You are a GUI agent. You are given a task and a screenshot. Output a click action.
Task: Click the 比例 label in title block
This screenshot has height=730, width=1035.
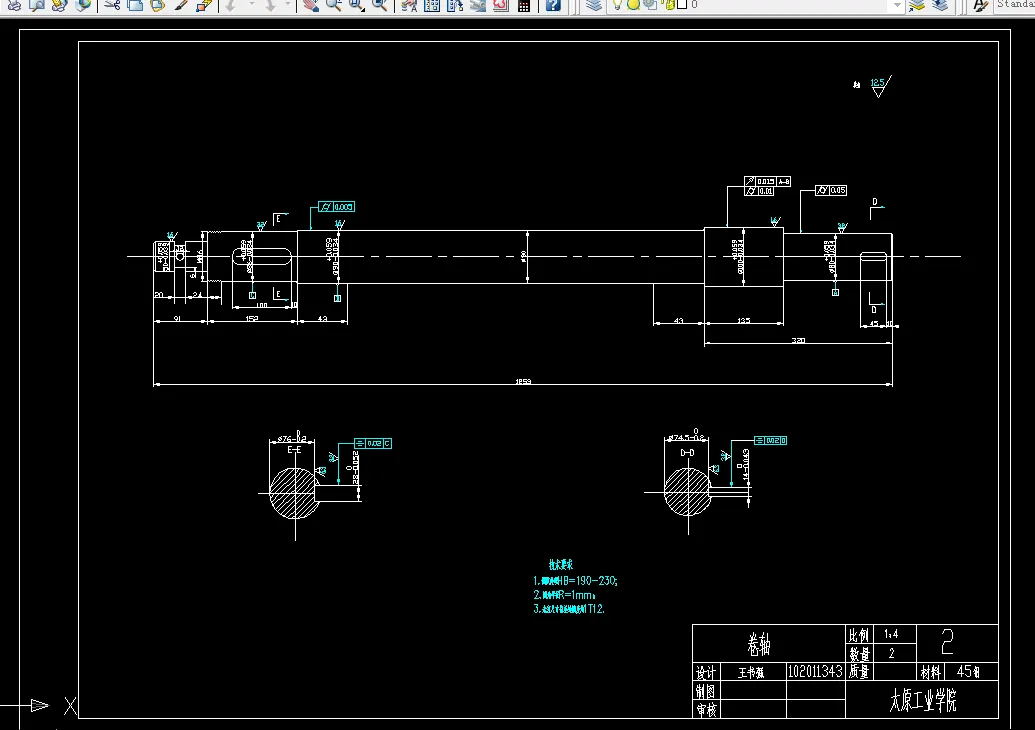tap(859, 635)
